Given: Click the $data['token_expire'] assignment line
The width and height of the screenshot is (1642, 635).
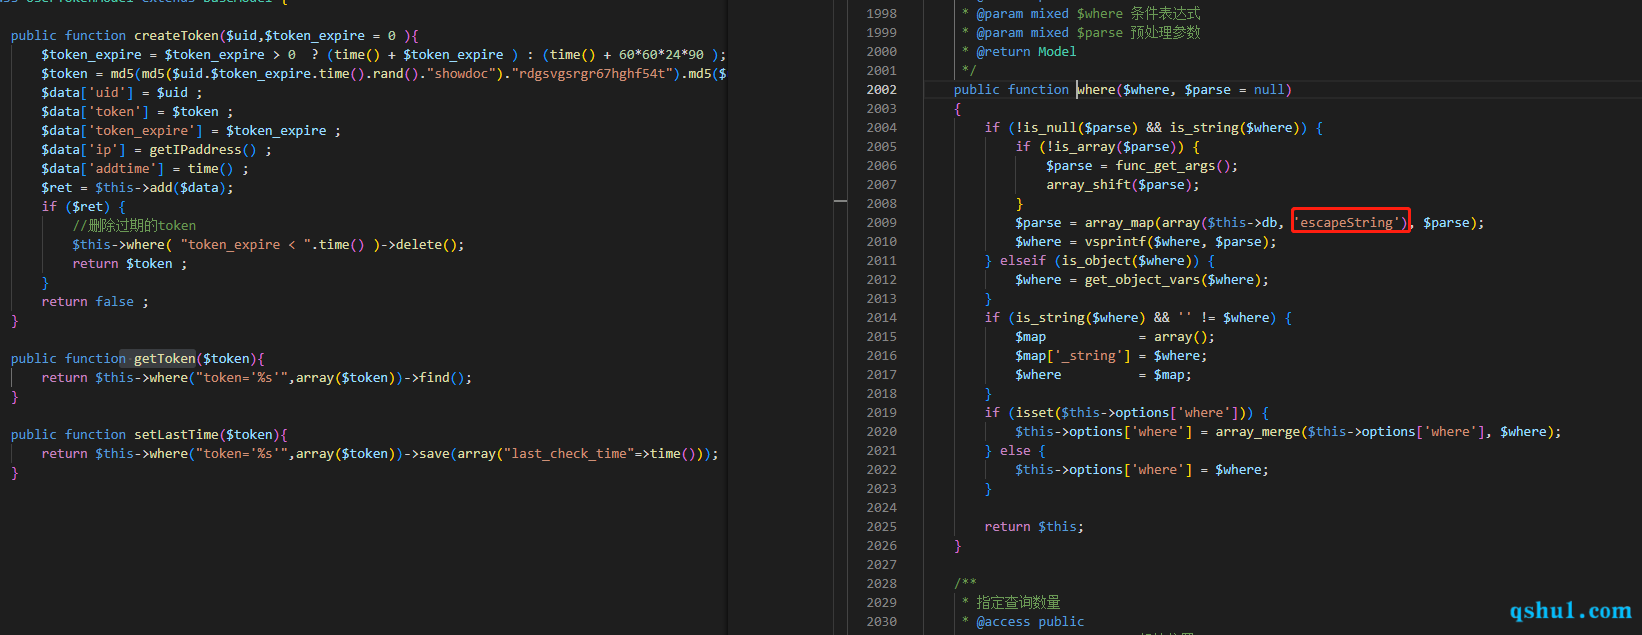Looking at the screenshot, I should click(191, 130).
